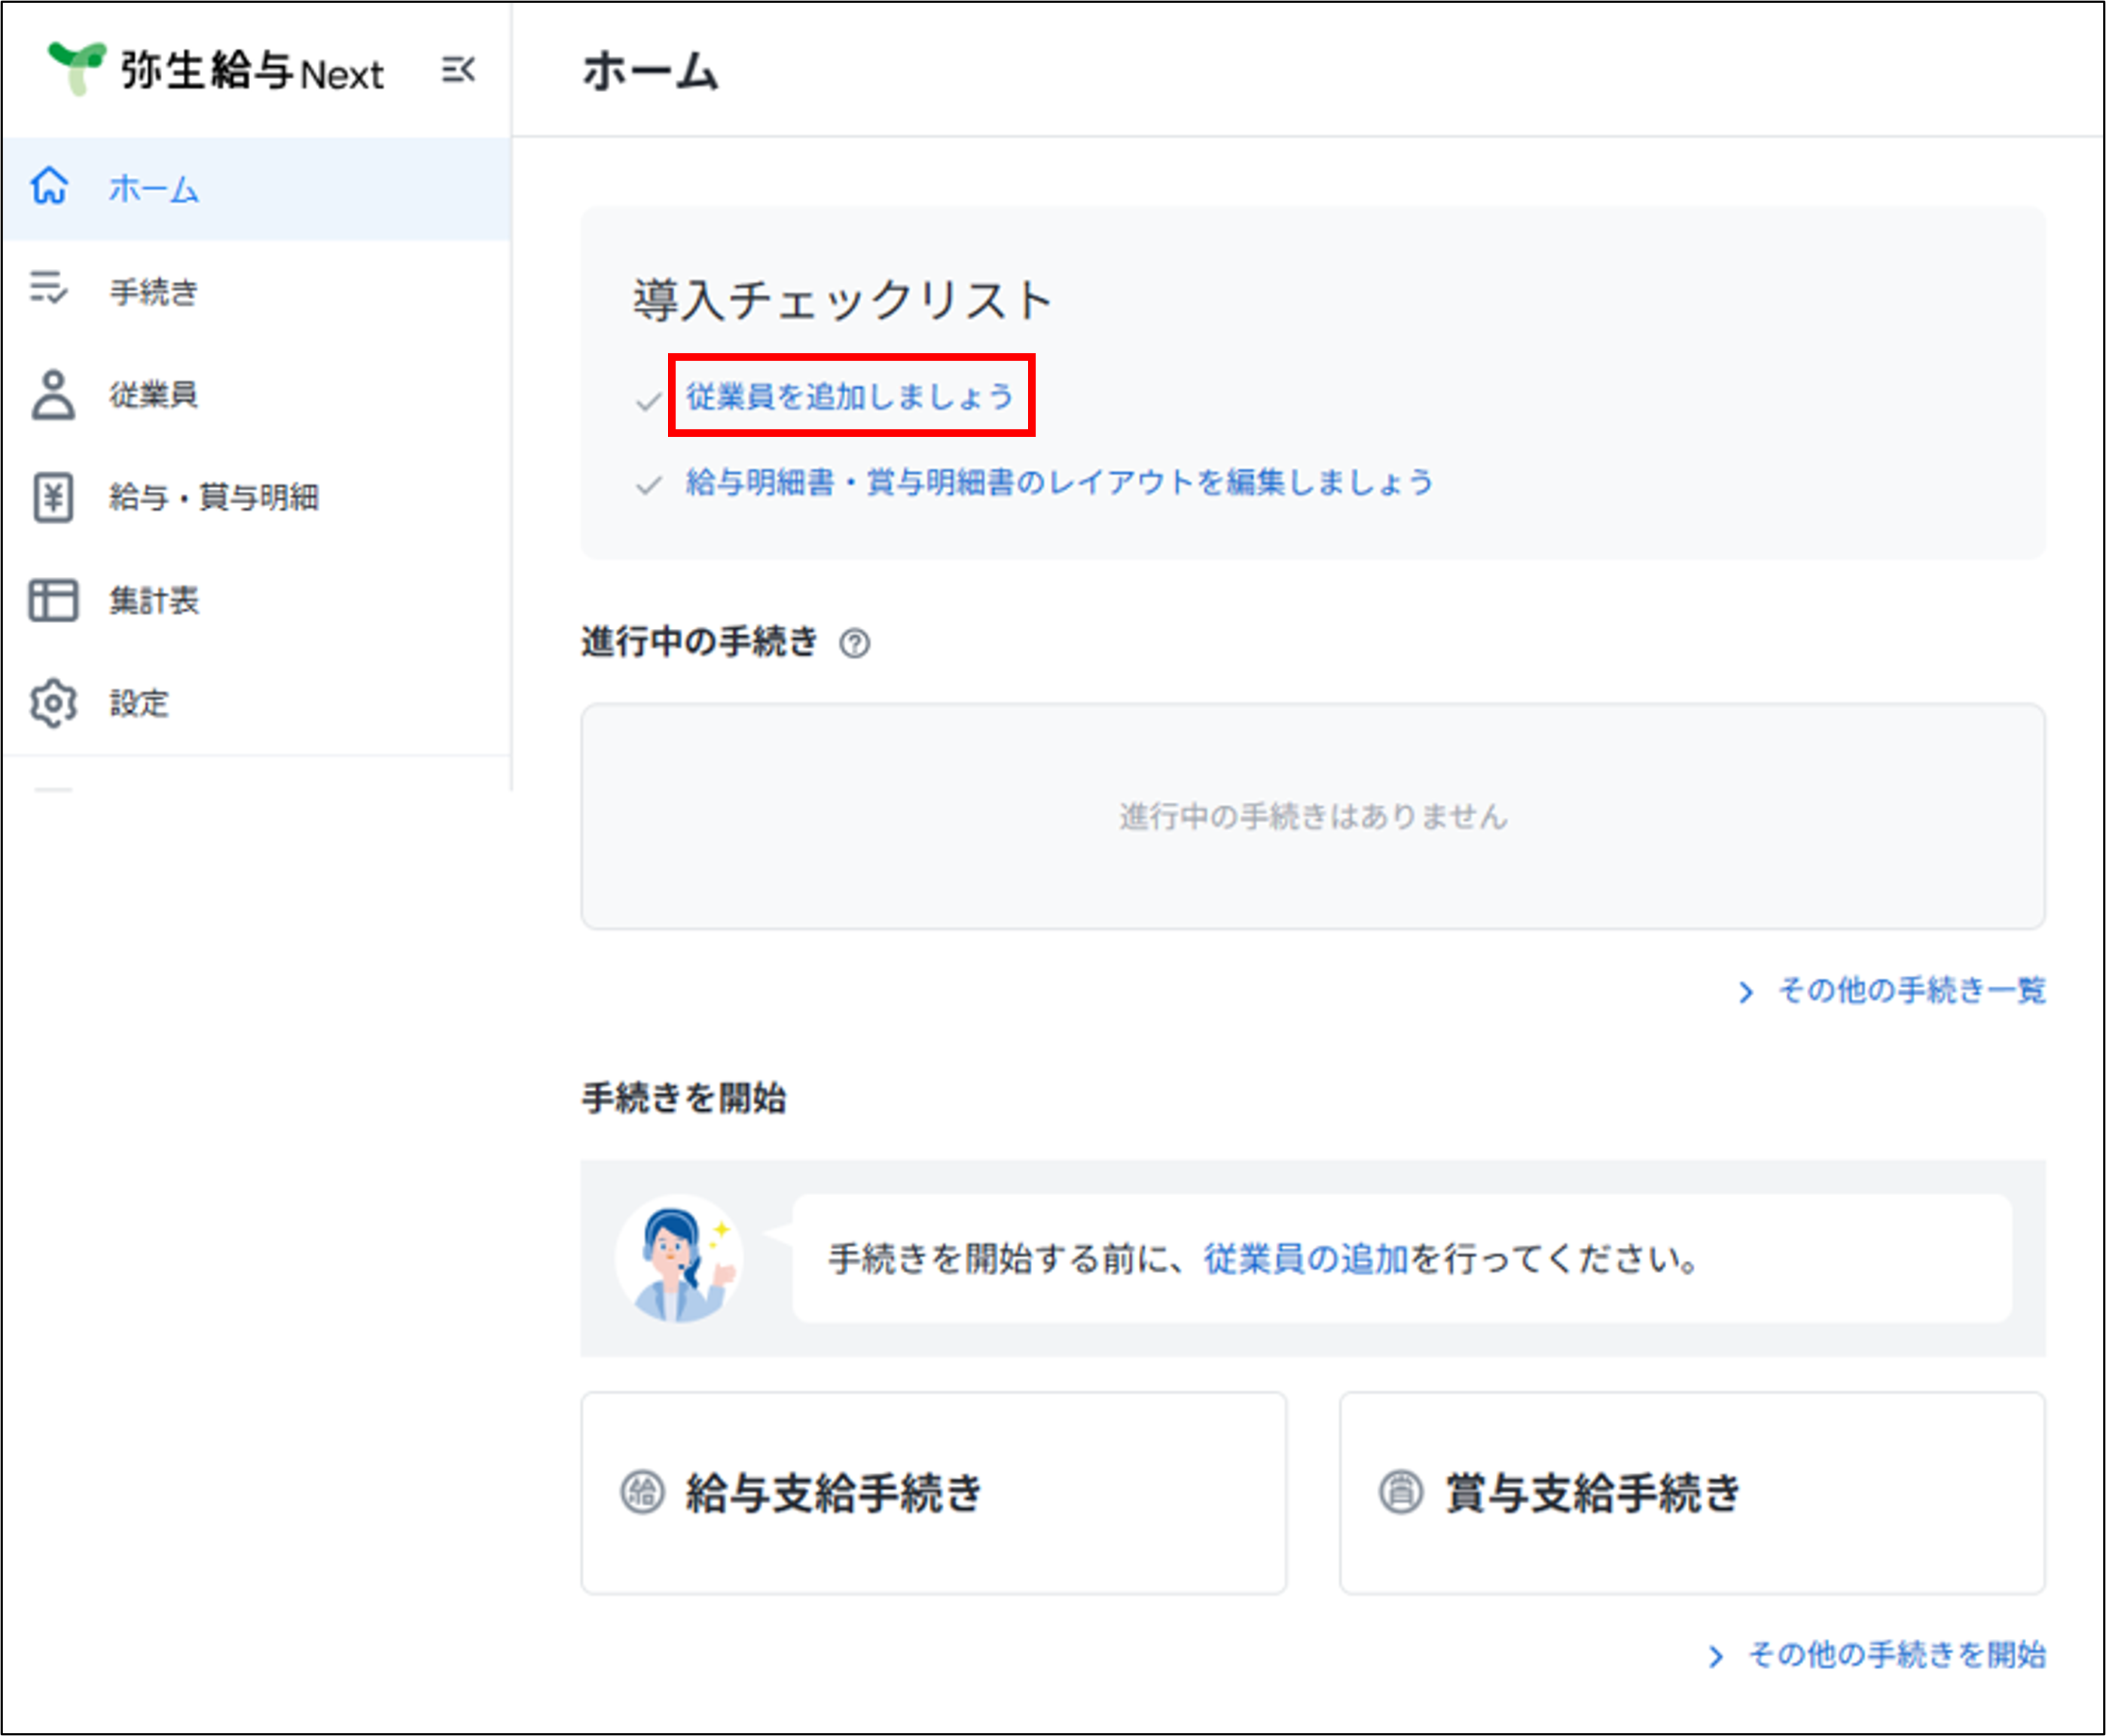Click the help icon beside 進行中の手続き
This screenshot has height=1736, width=2106.
854,643
